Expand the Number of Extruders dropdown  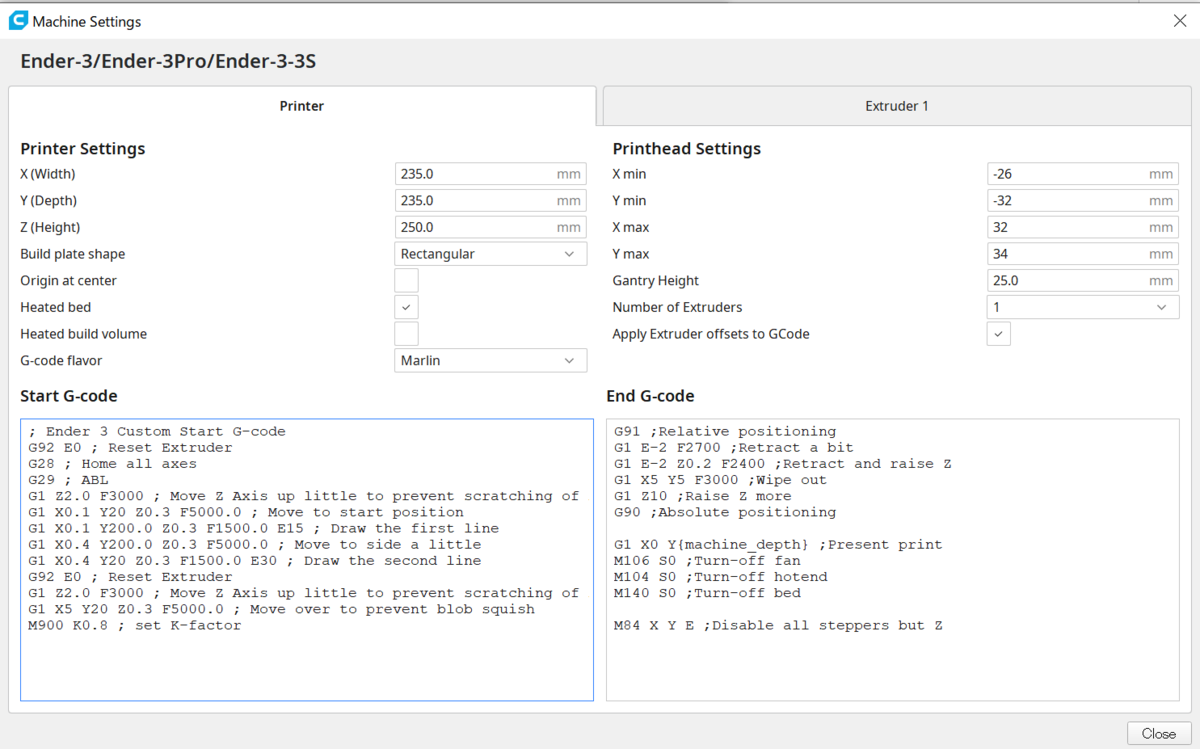tap(1082, 307)
